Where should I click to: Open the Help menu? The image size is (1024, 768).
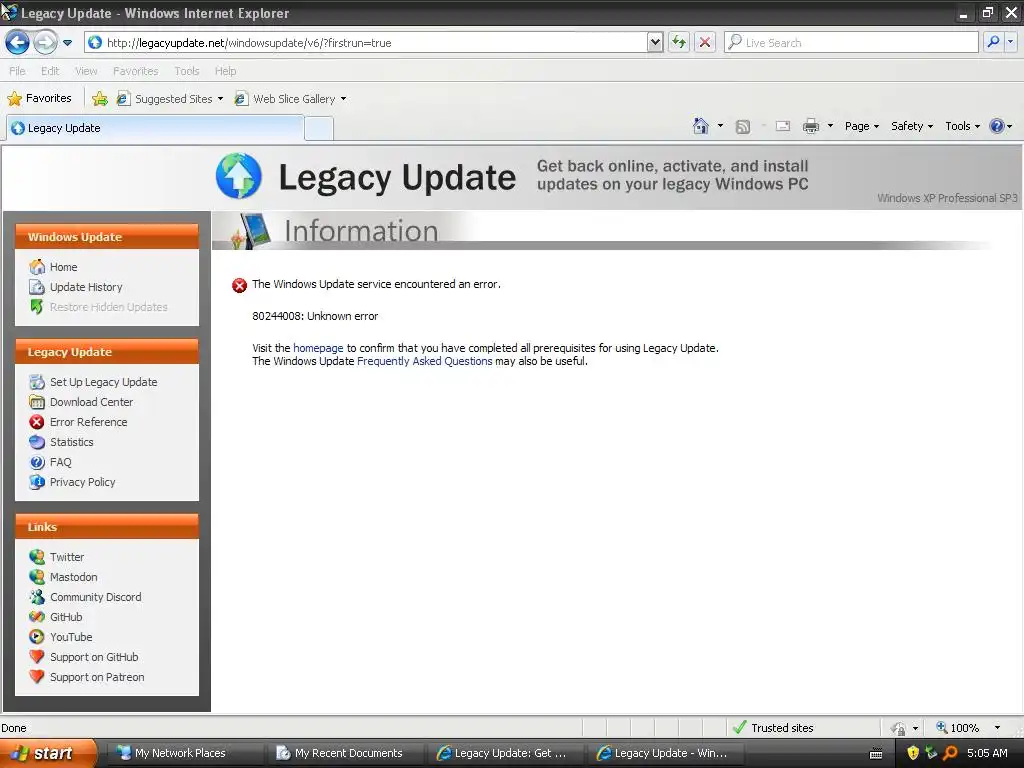point(225,71)
